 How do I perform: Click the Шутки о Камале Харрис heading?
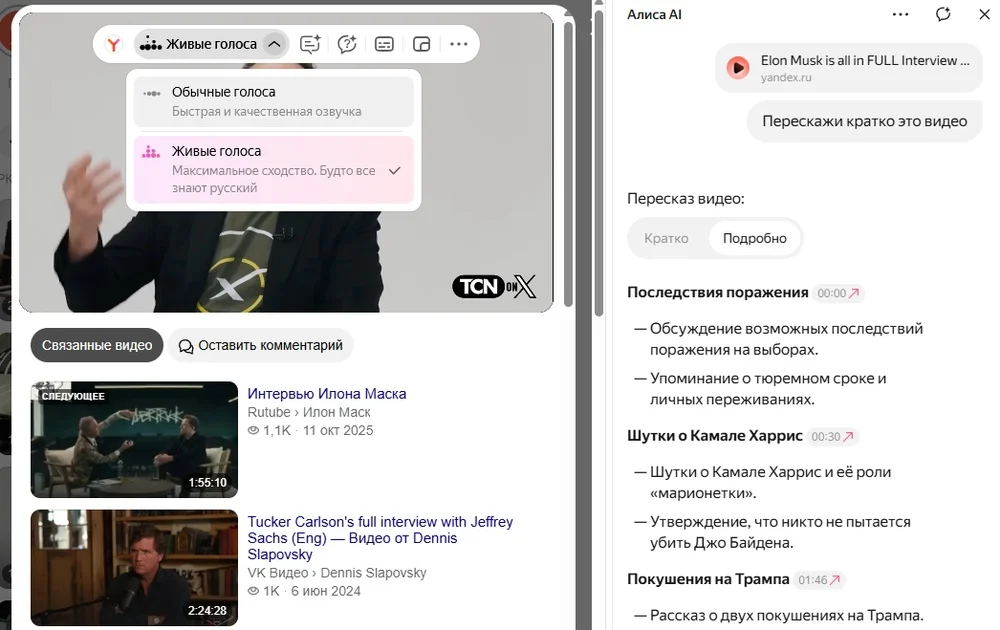pos(714,436)
